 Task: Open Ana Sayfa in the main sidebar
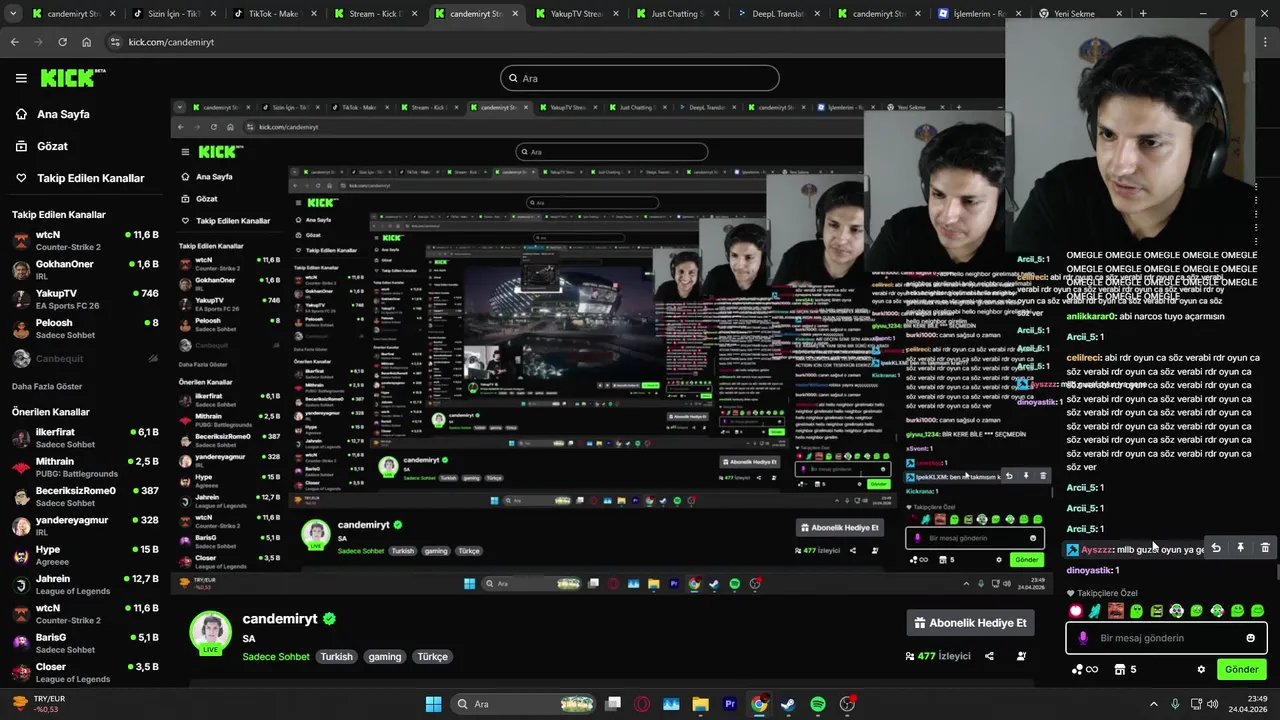52,114
